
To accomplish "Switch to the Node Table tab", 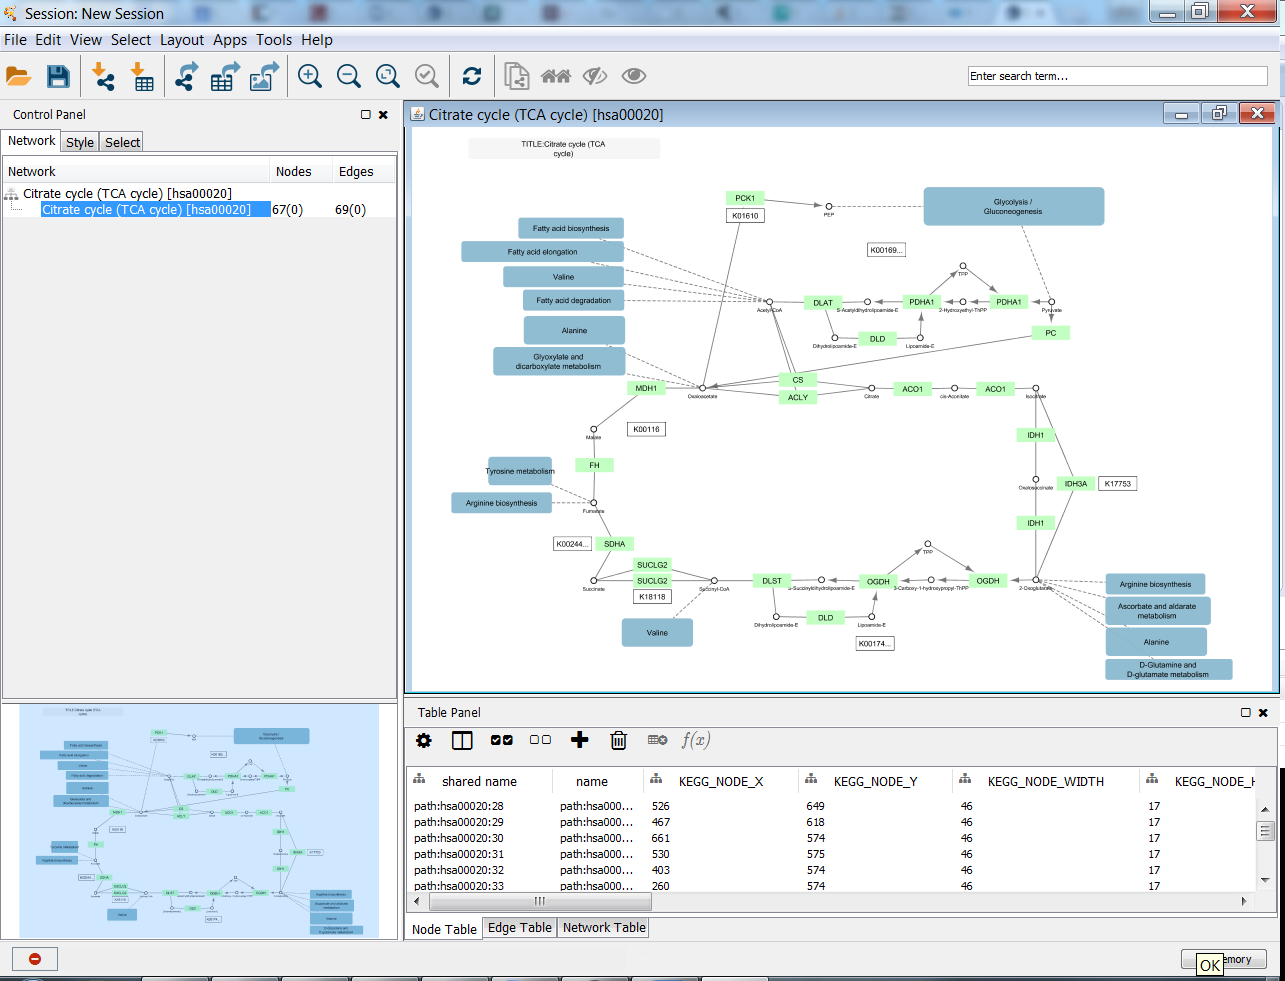I will [444, 929].
